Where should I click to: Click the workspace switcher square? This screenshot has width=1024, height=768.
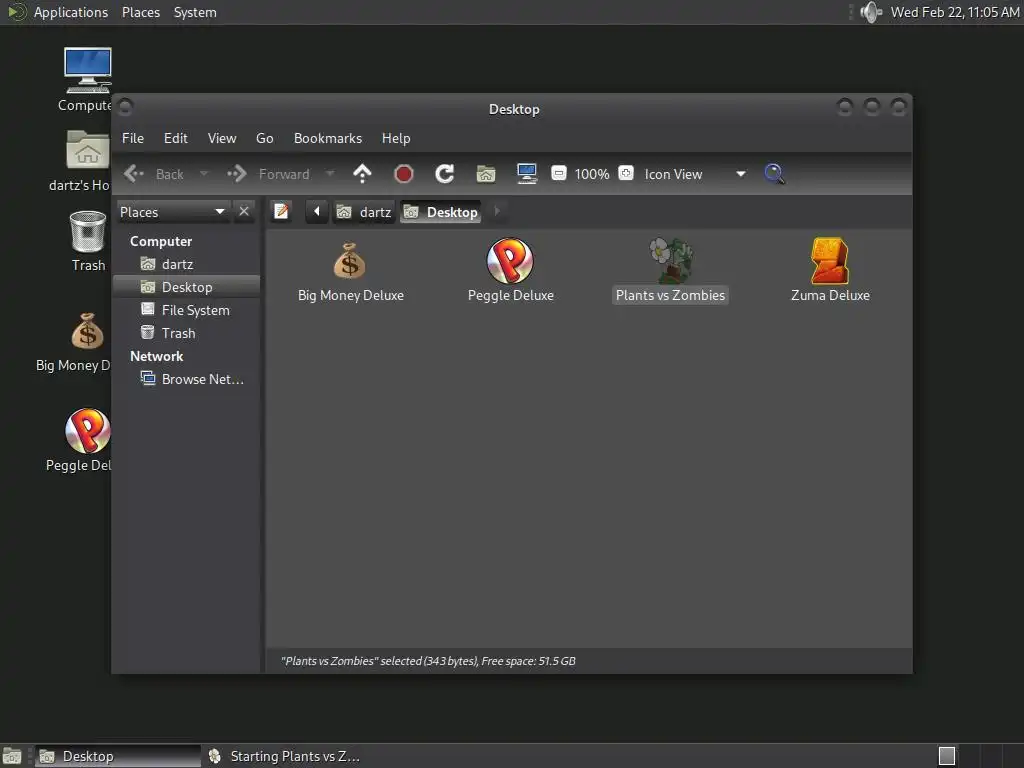(x=946, y=756)
